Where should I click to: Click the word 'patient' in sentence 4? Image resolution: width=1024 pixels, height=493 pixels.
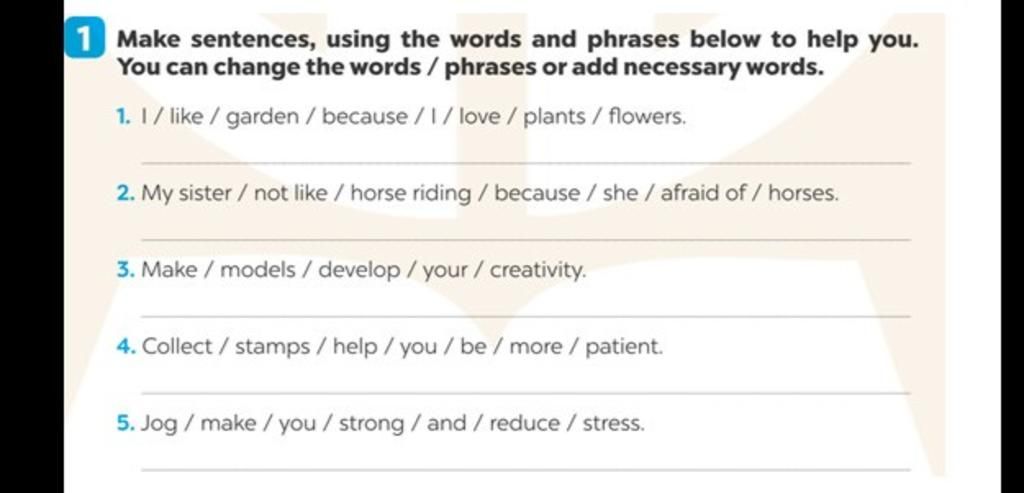tap(624, 347)
